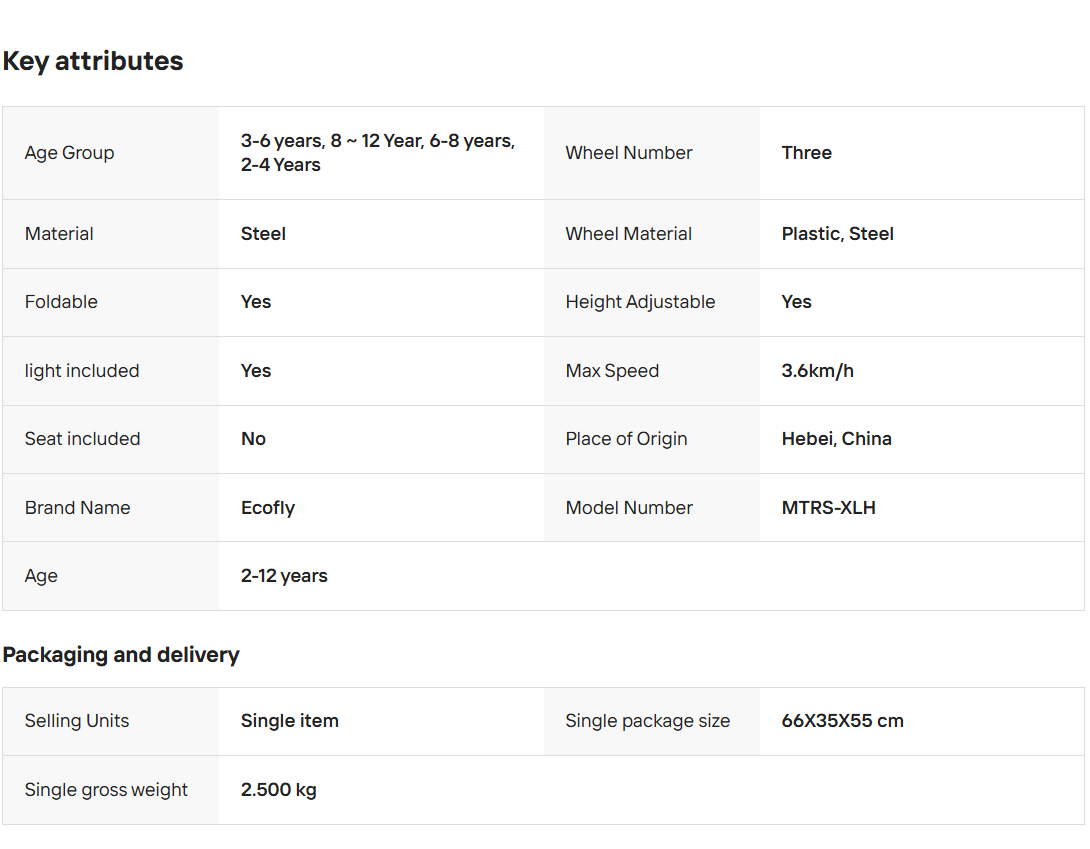Select the Seat included value No
Screen dimensions: 1090x849
tap(253, 439)
